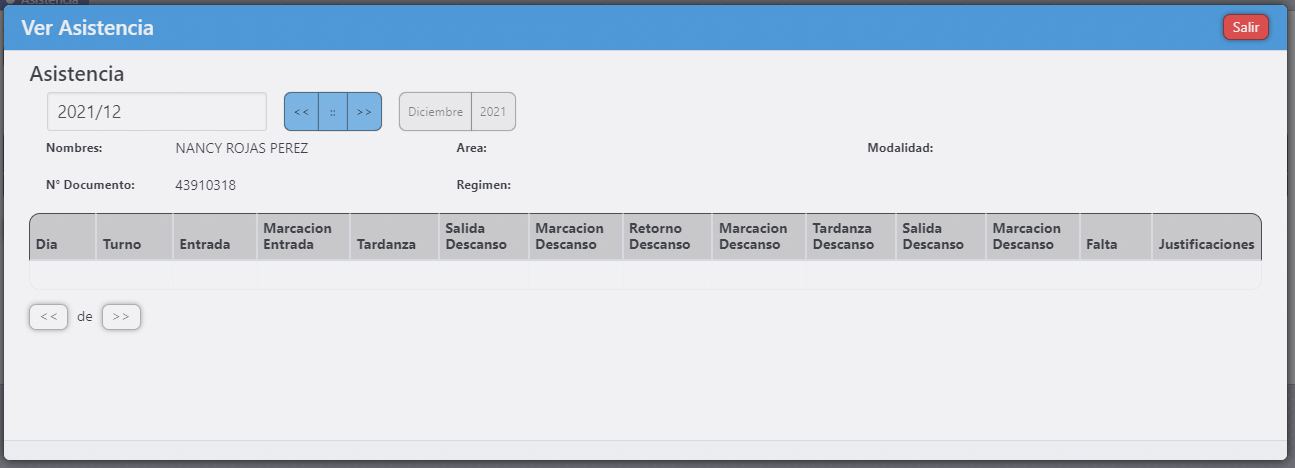
Task: Click the Falta column header
Action: (x=1102, y=244)
